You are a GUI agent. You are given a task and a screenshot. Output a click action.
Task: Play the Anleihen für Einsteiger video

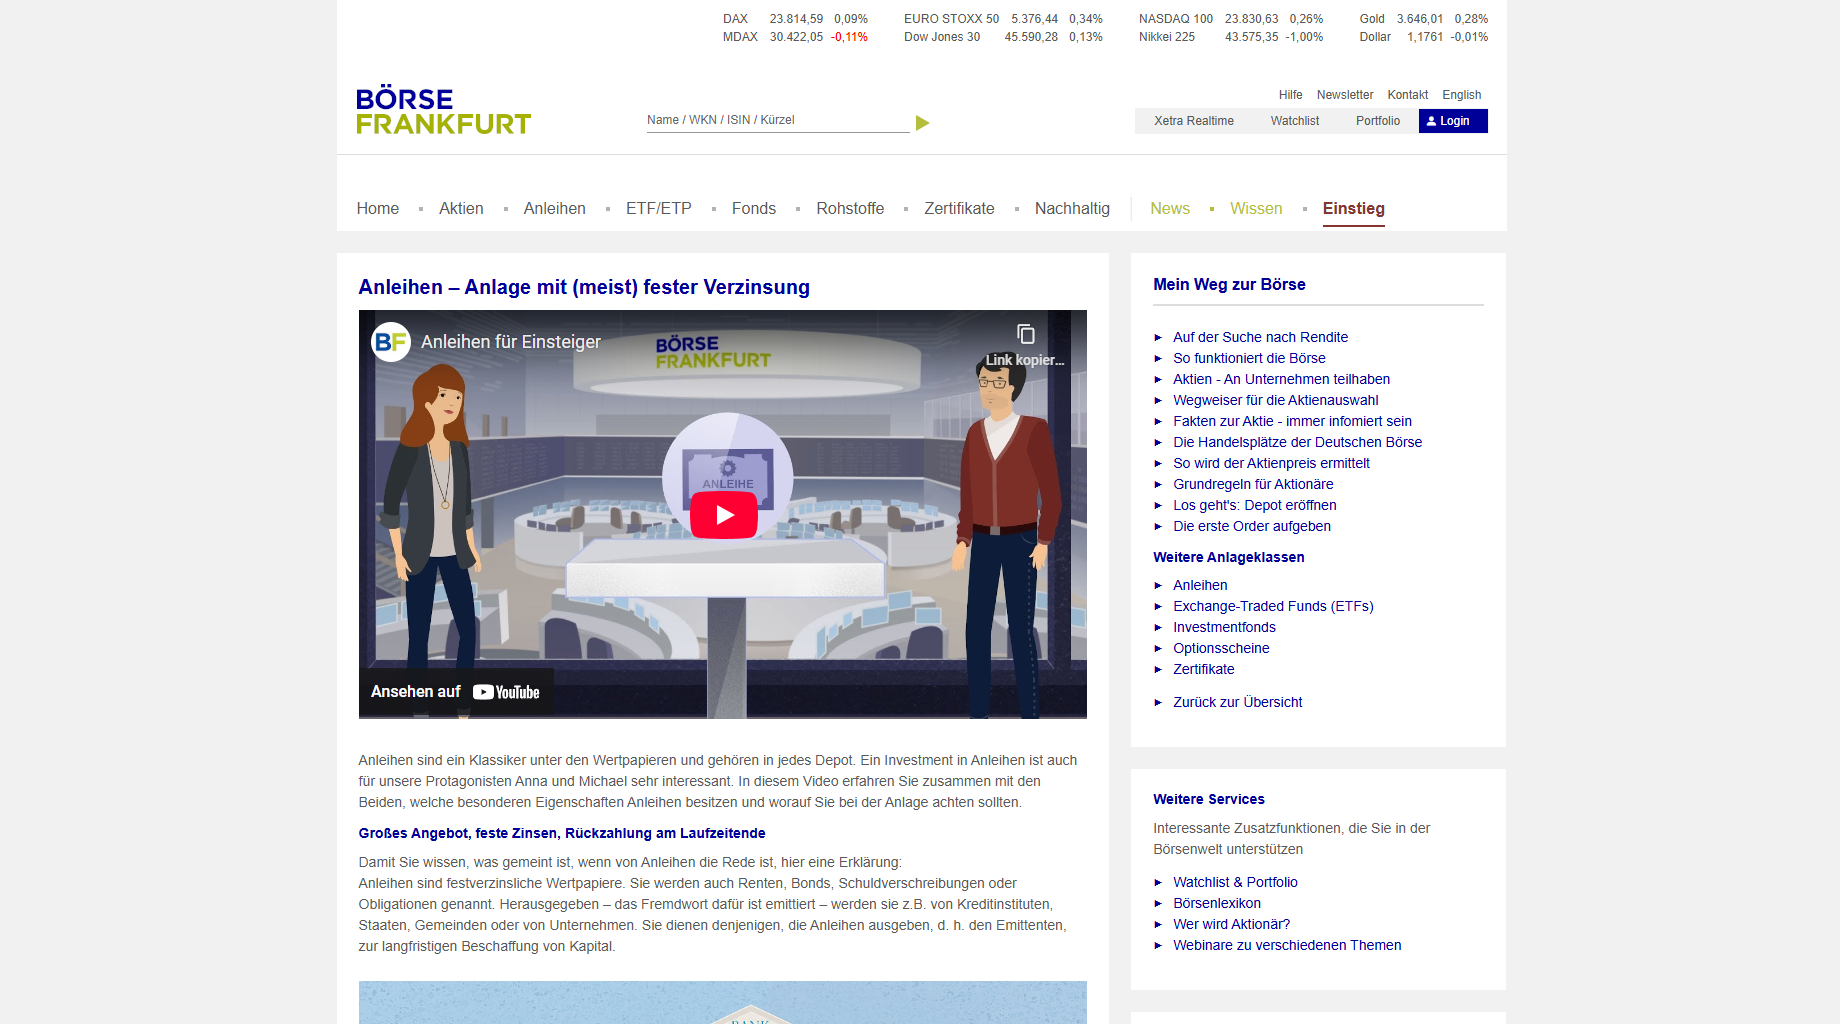pyautogui.click(x=723, y=515)
